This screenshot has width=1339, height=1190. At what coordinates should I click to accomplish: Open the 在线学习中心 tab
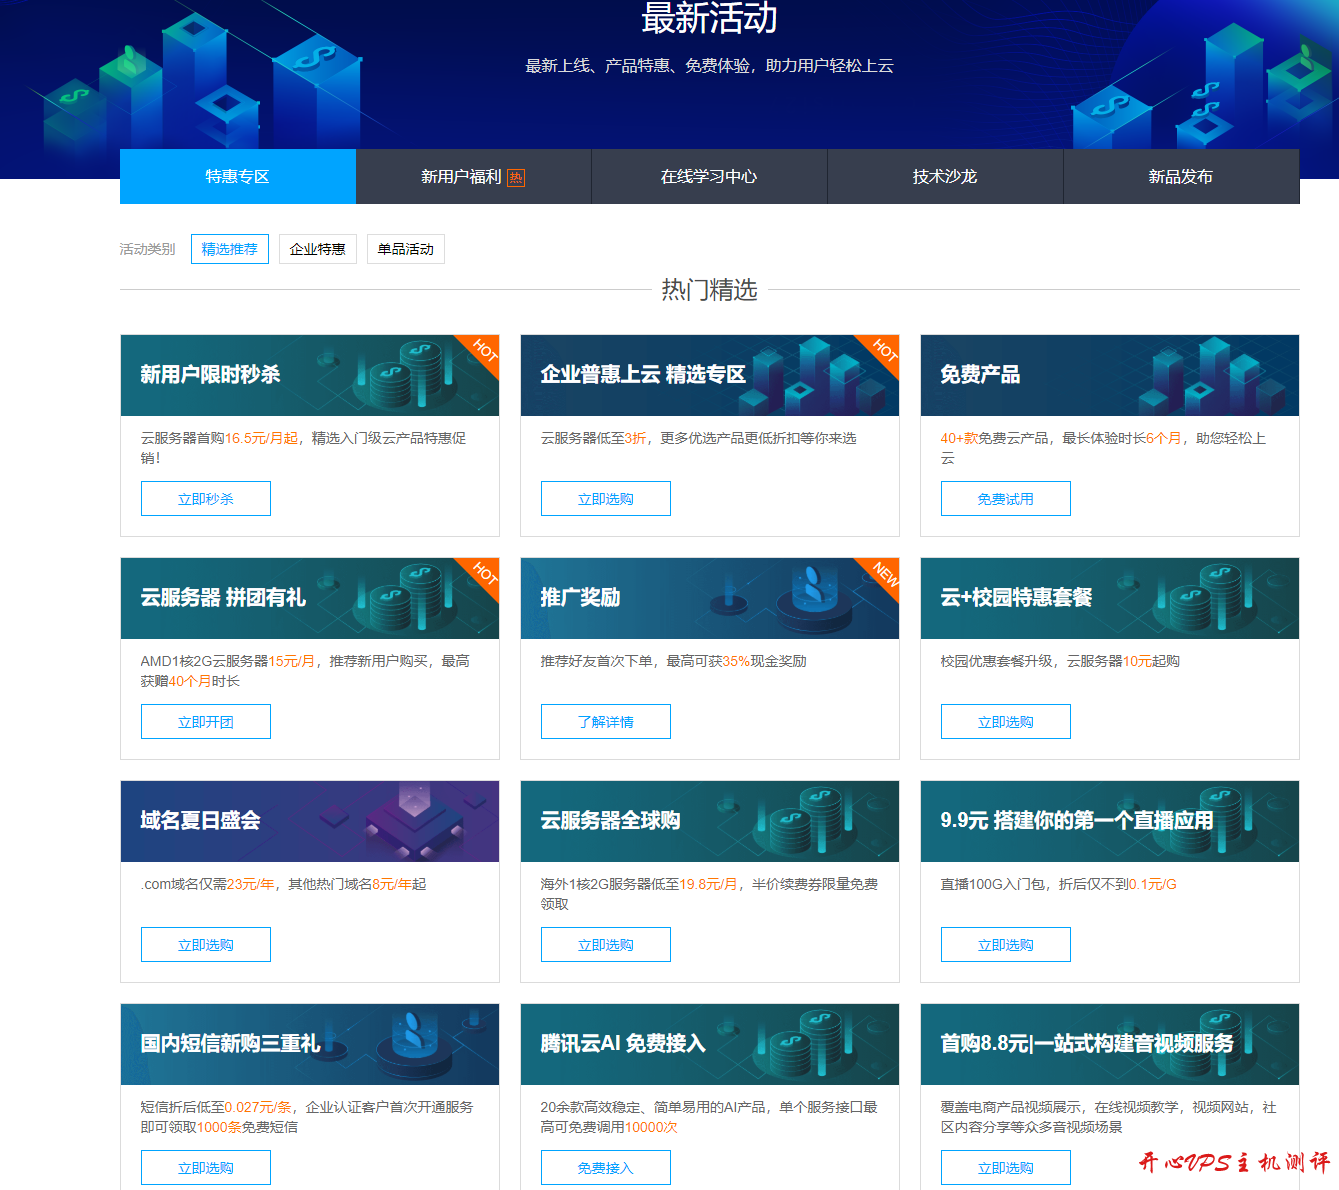tap(709, 177)
